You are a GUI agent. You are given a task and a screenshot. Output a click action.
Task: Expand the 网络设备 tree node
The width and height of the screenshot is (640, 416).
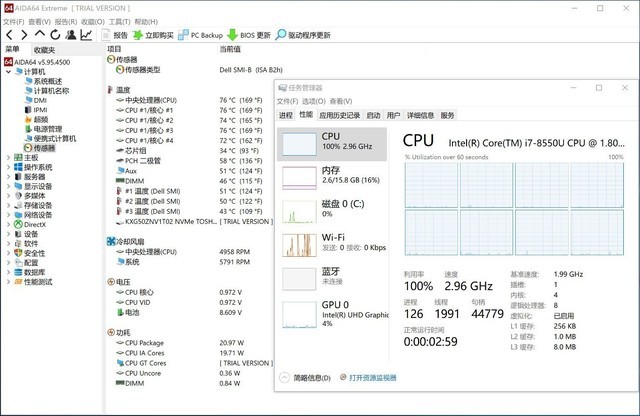coord(8,215)
